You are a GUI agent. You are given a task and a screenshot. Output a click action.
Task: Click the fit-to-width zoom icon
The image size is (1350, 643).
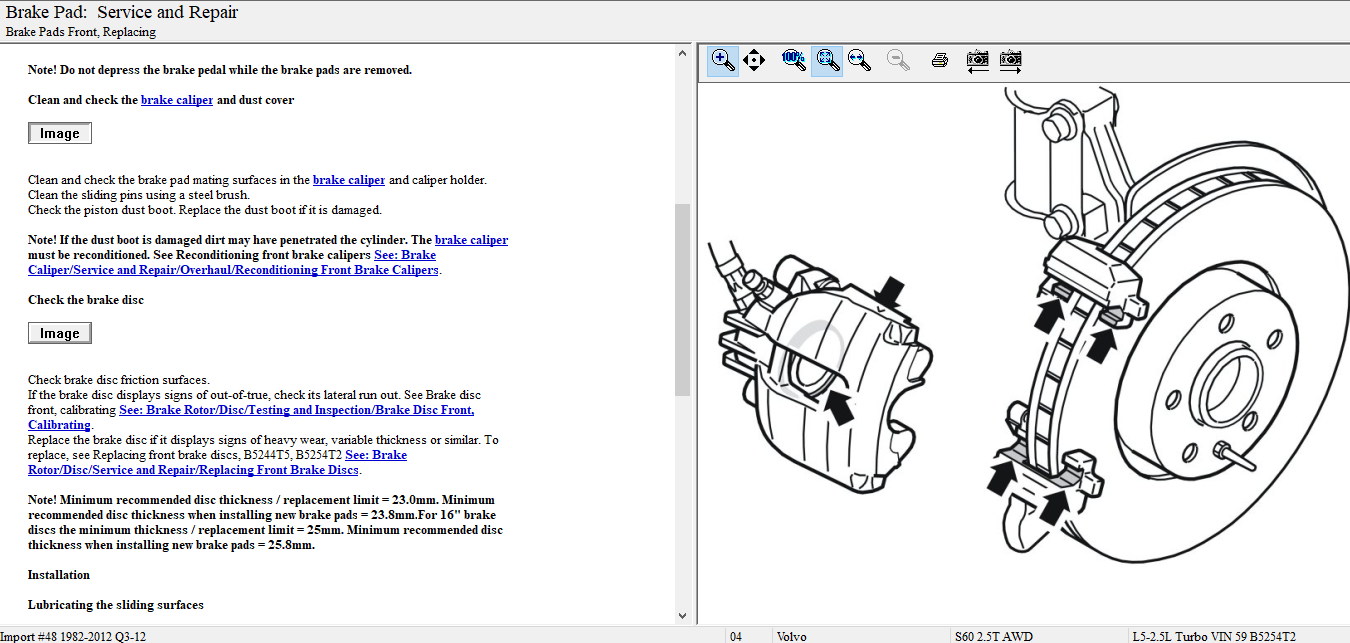tap(859, 60)
